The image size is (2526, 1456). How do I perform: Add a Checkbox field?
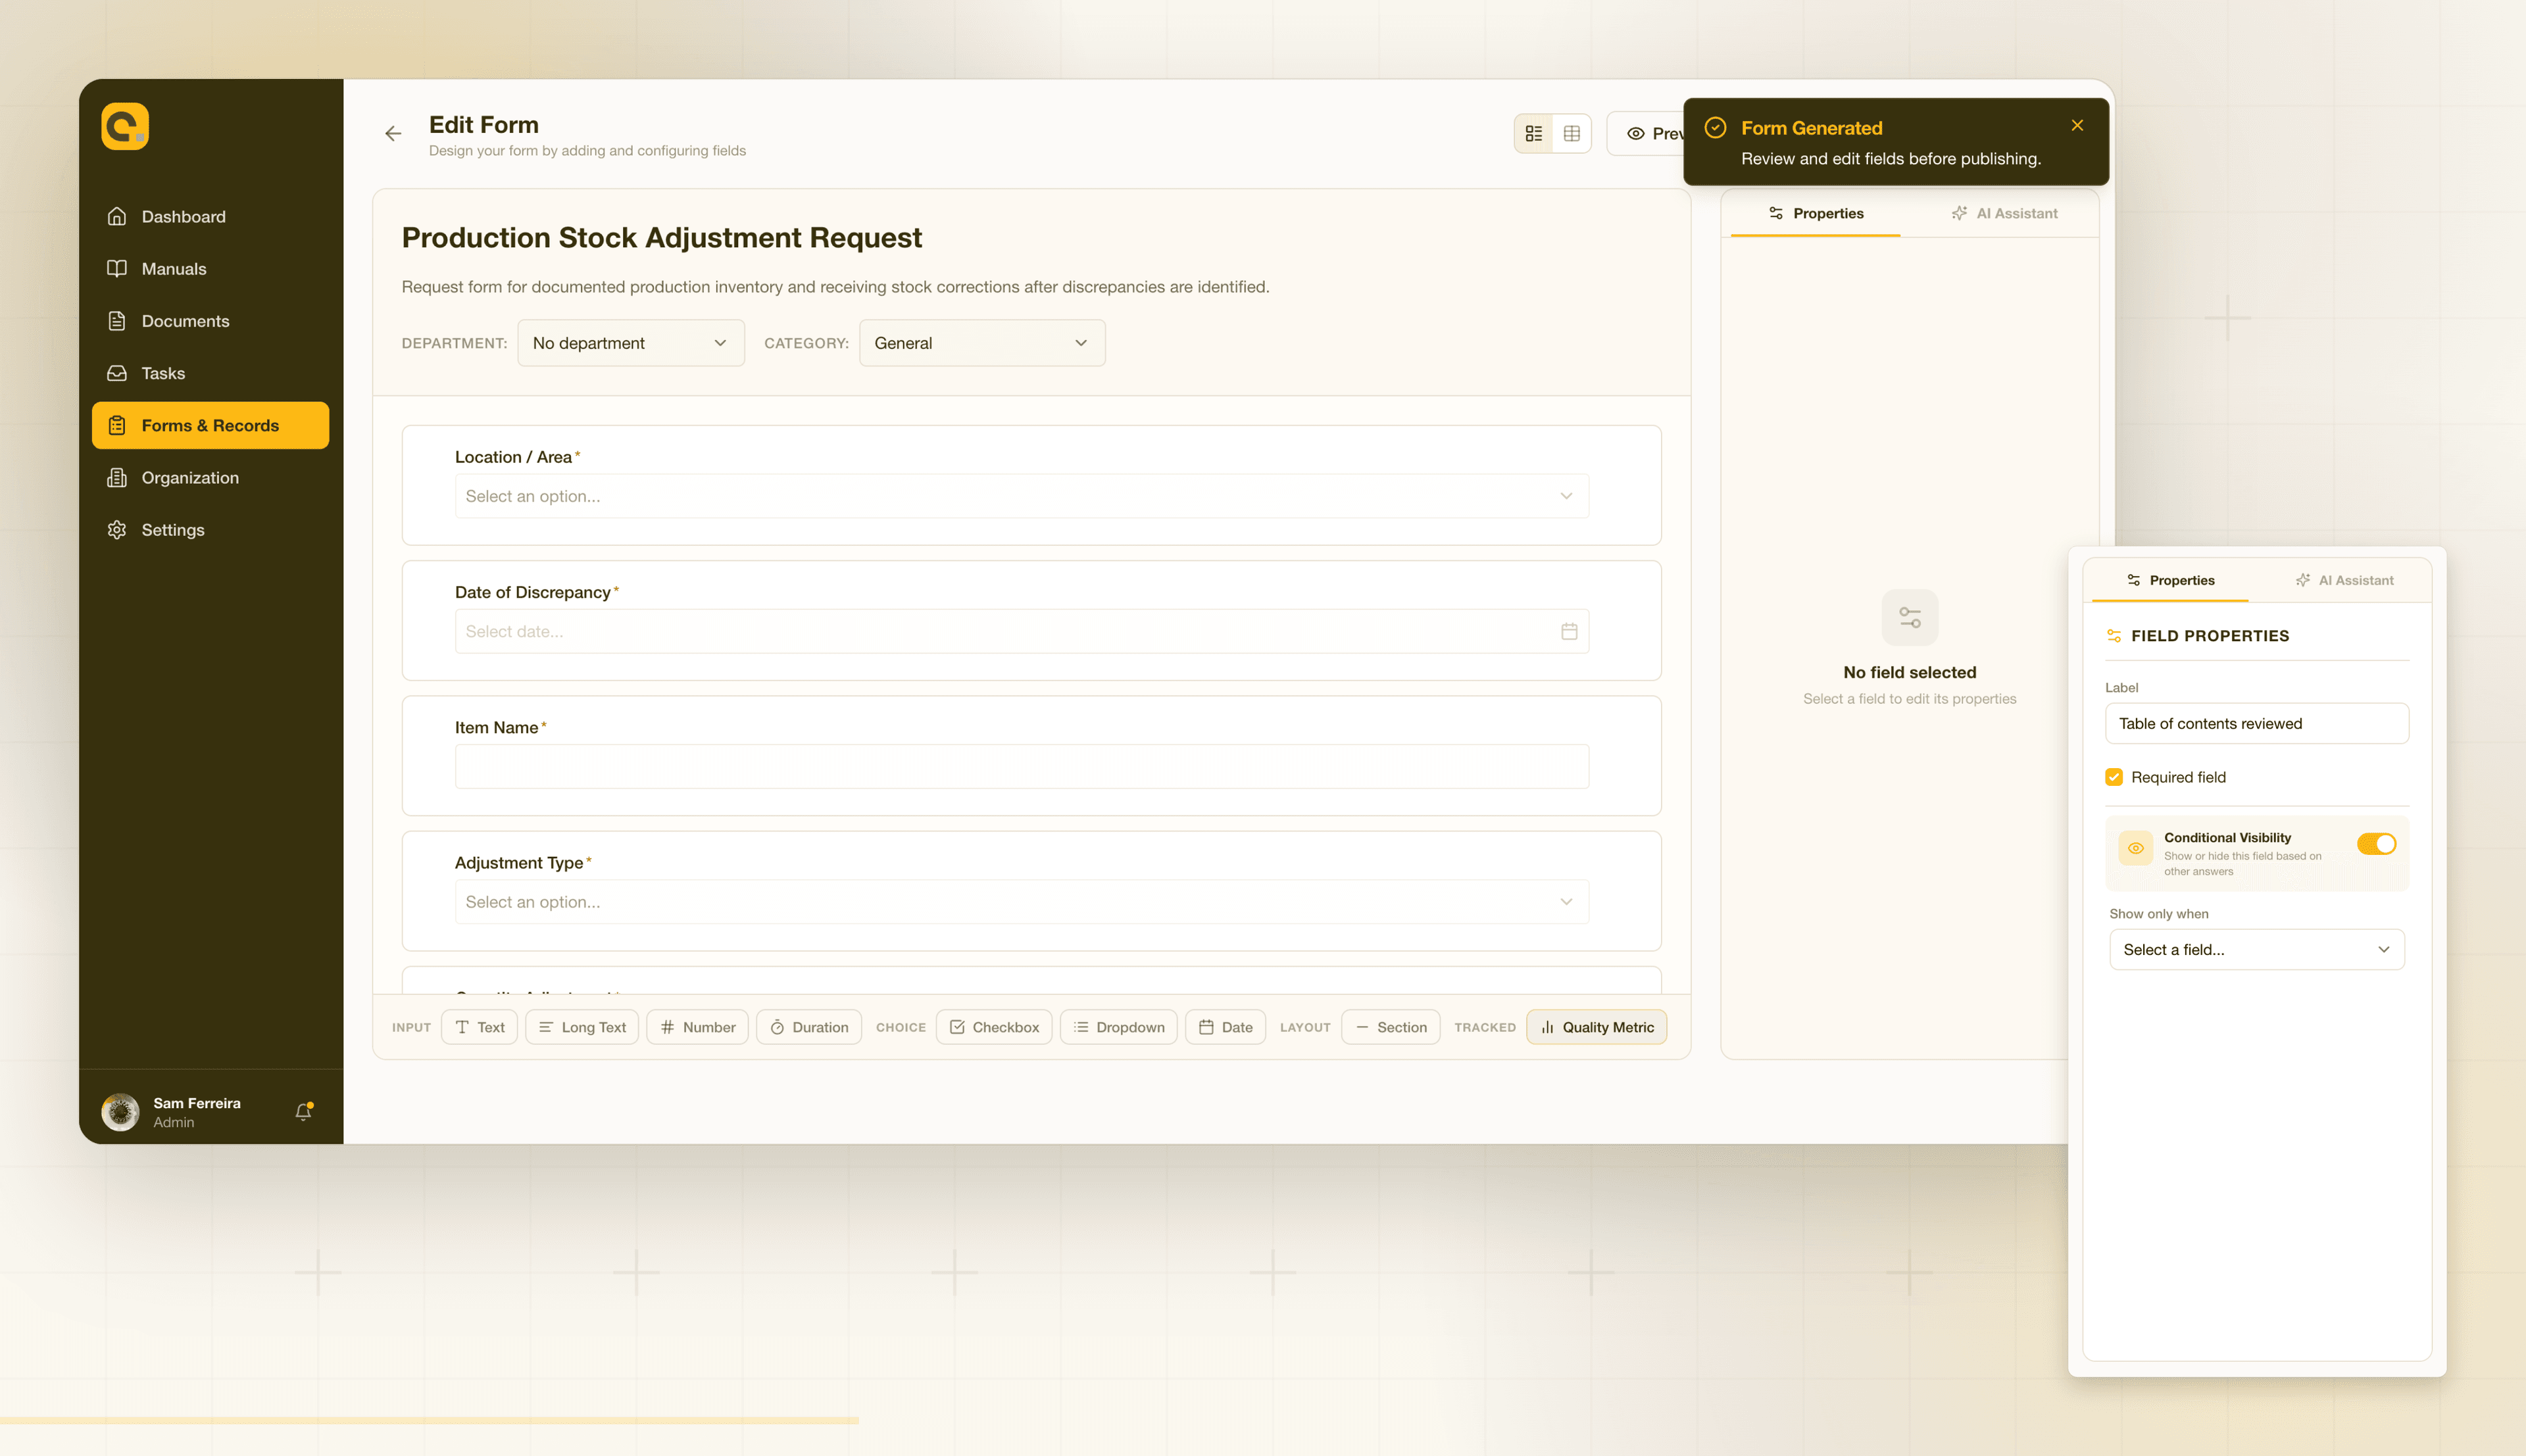click(x=994, y=1027)
